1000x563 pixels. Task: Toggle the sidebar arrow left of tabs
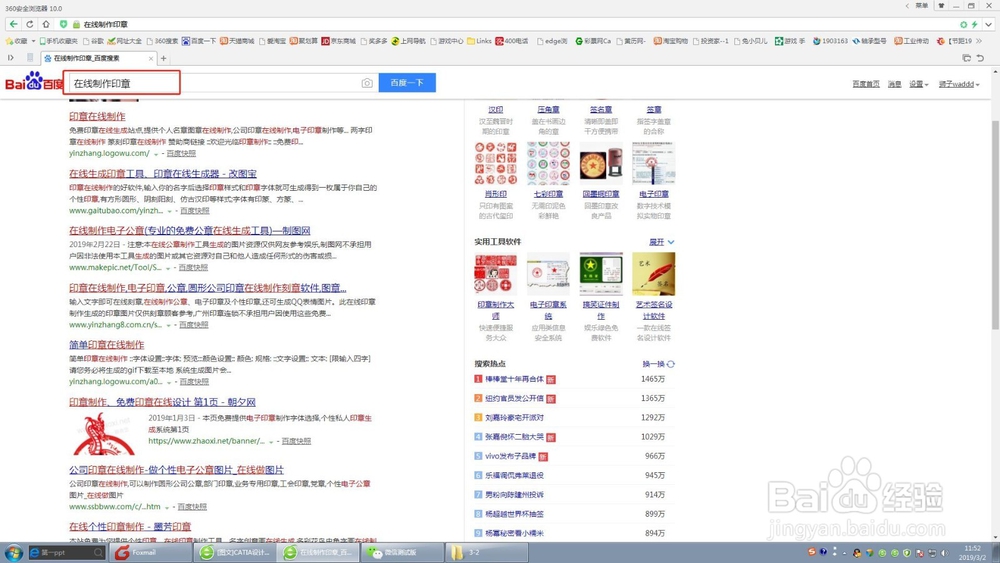pos(11,58)
